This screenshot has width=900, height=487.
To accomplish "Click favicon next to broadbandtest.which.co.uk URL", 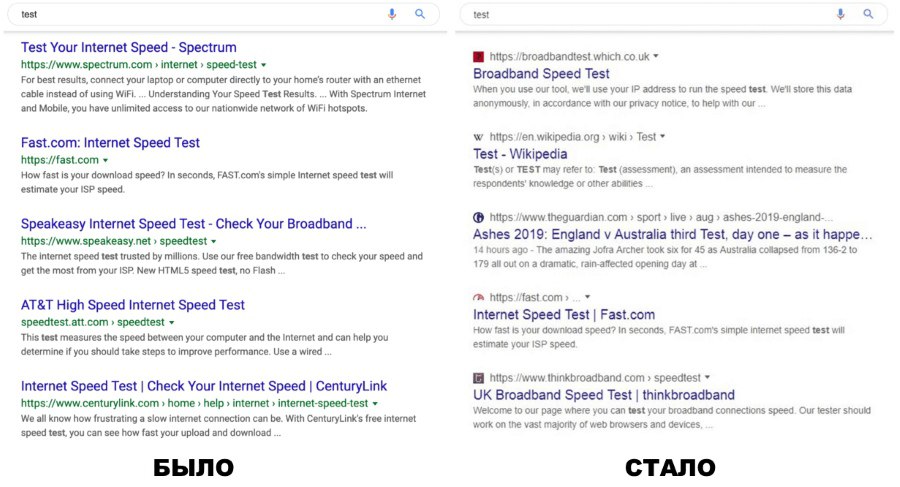I will [478, 56].
